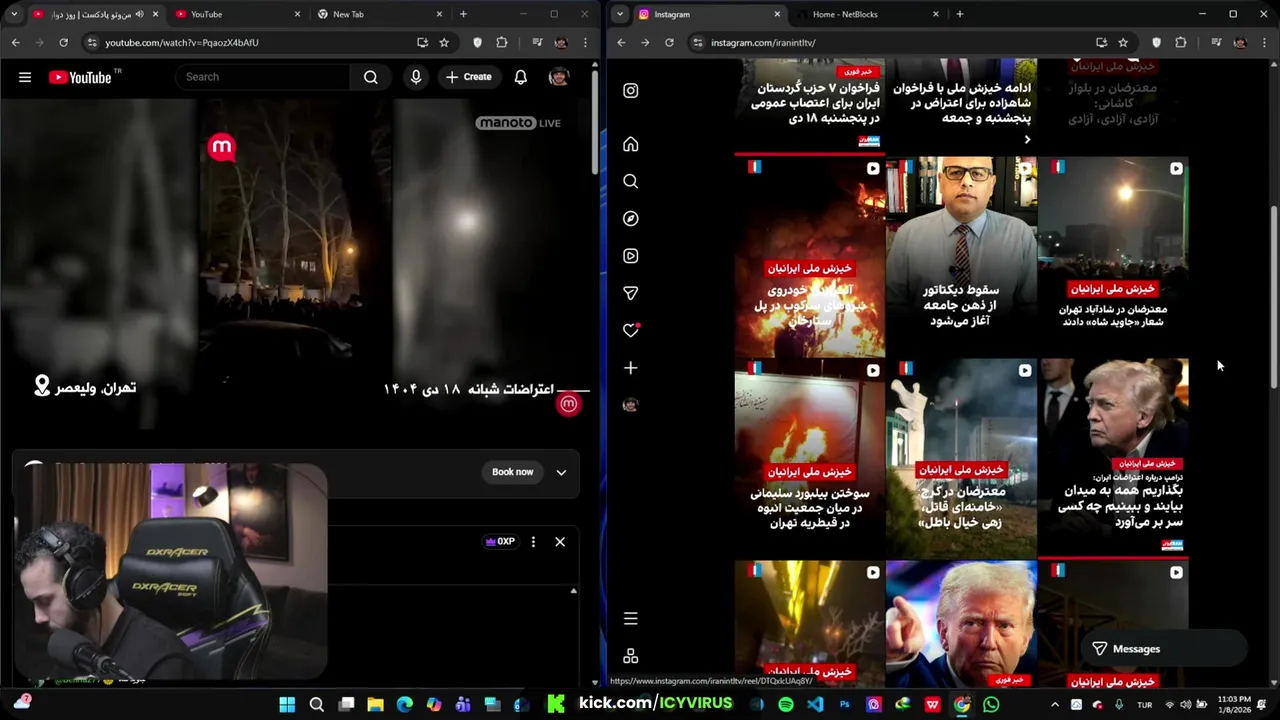Open the presenter in suit reel thumbnail
Viewport: 1280px width, 720px height.
click(961, 256)
